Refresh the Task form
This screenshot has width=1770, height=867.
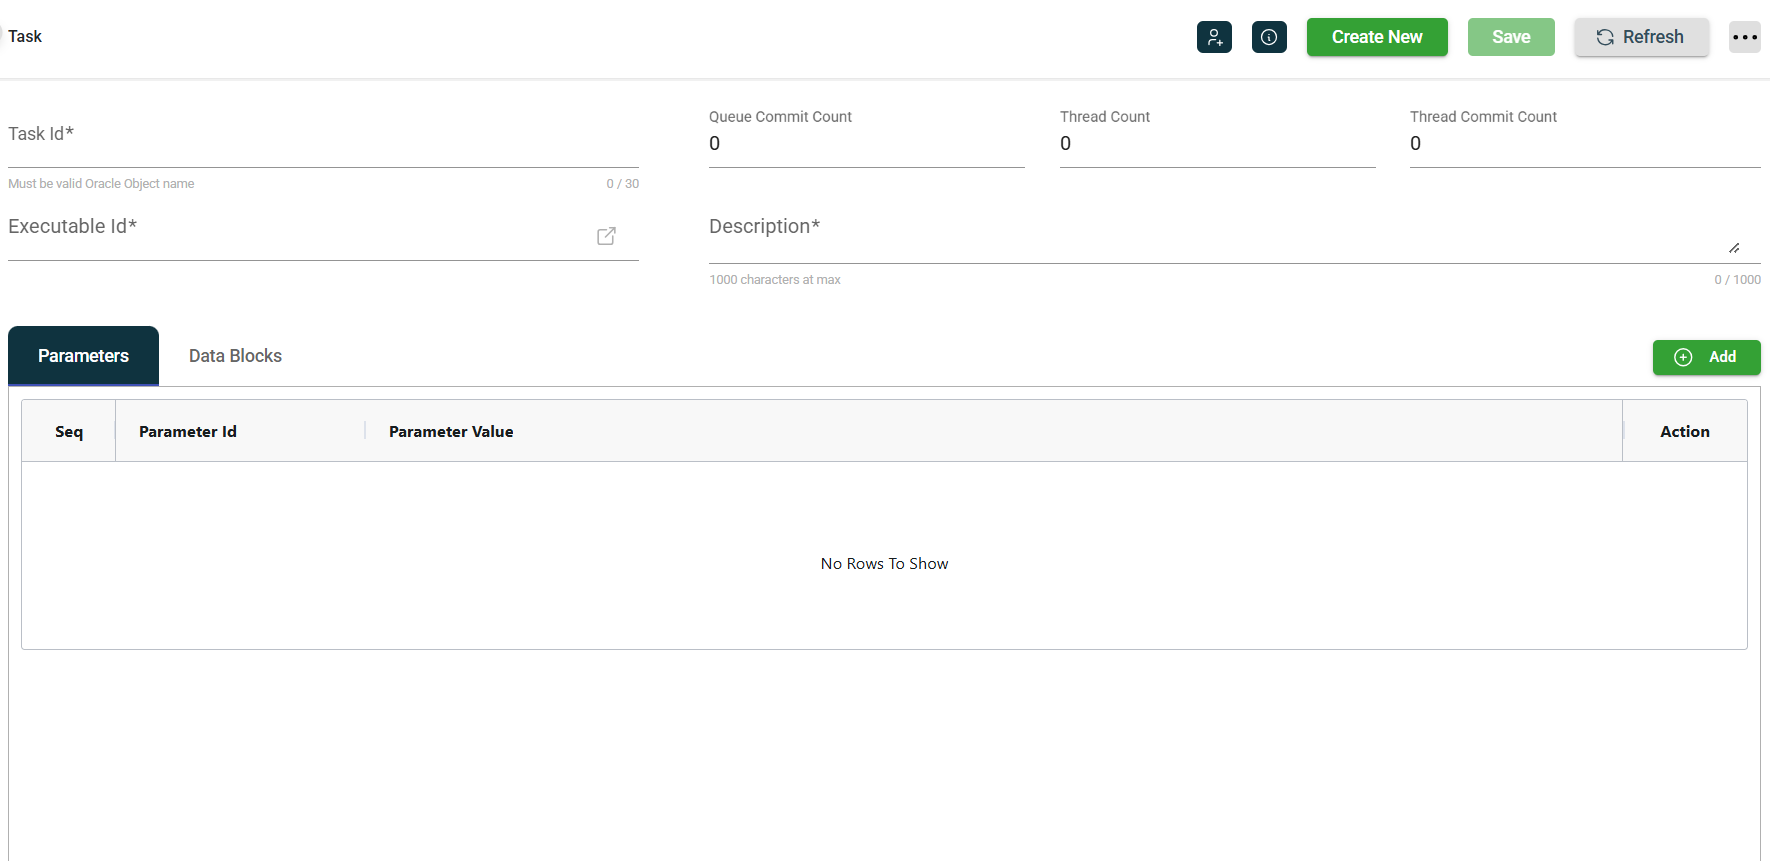pyautogui.click(x=1641, y=37)
